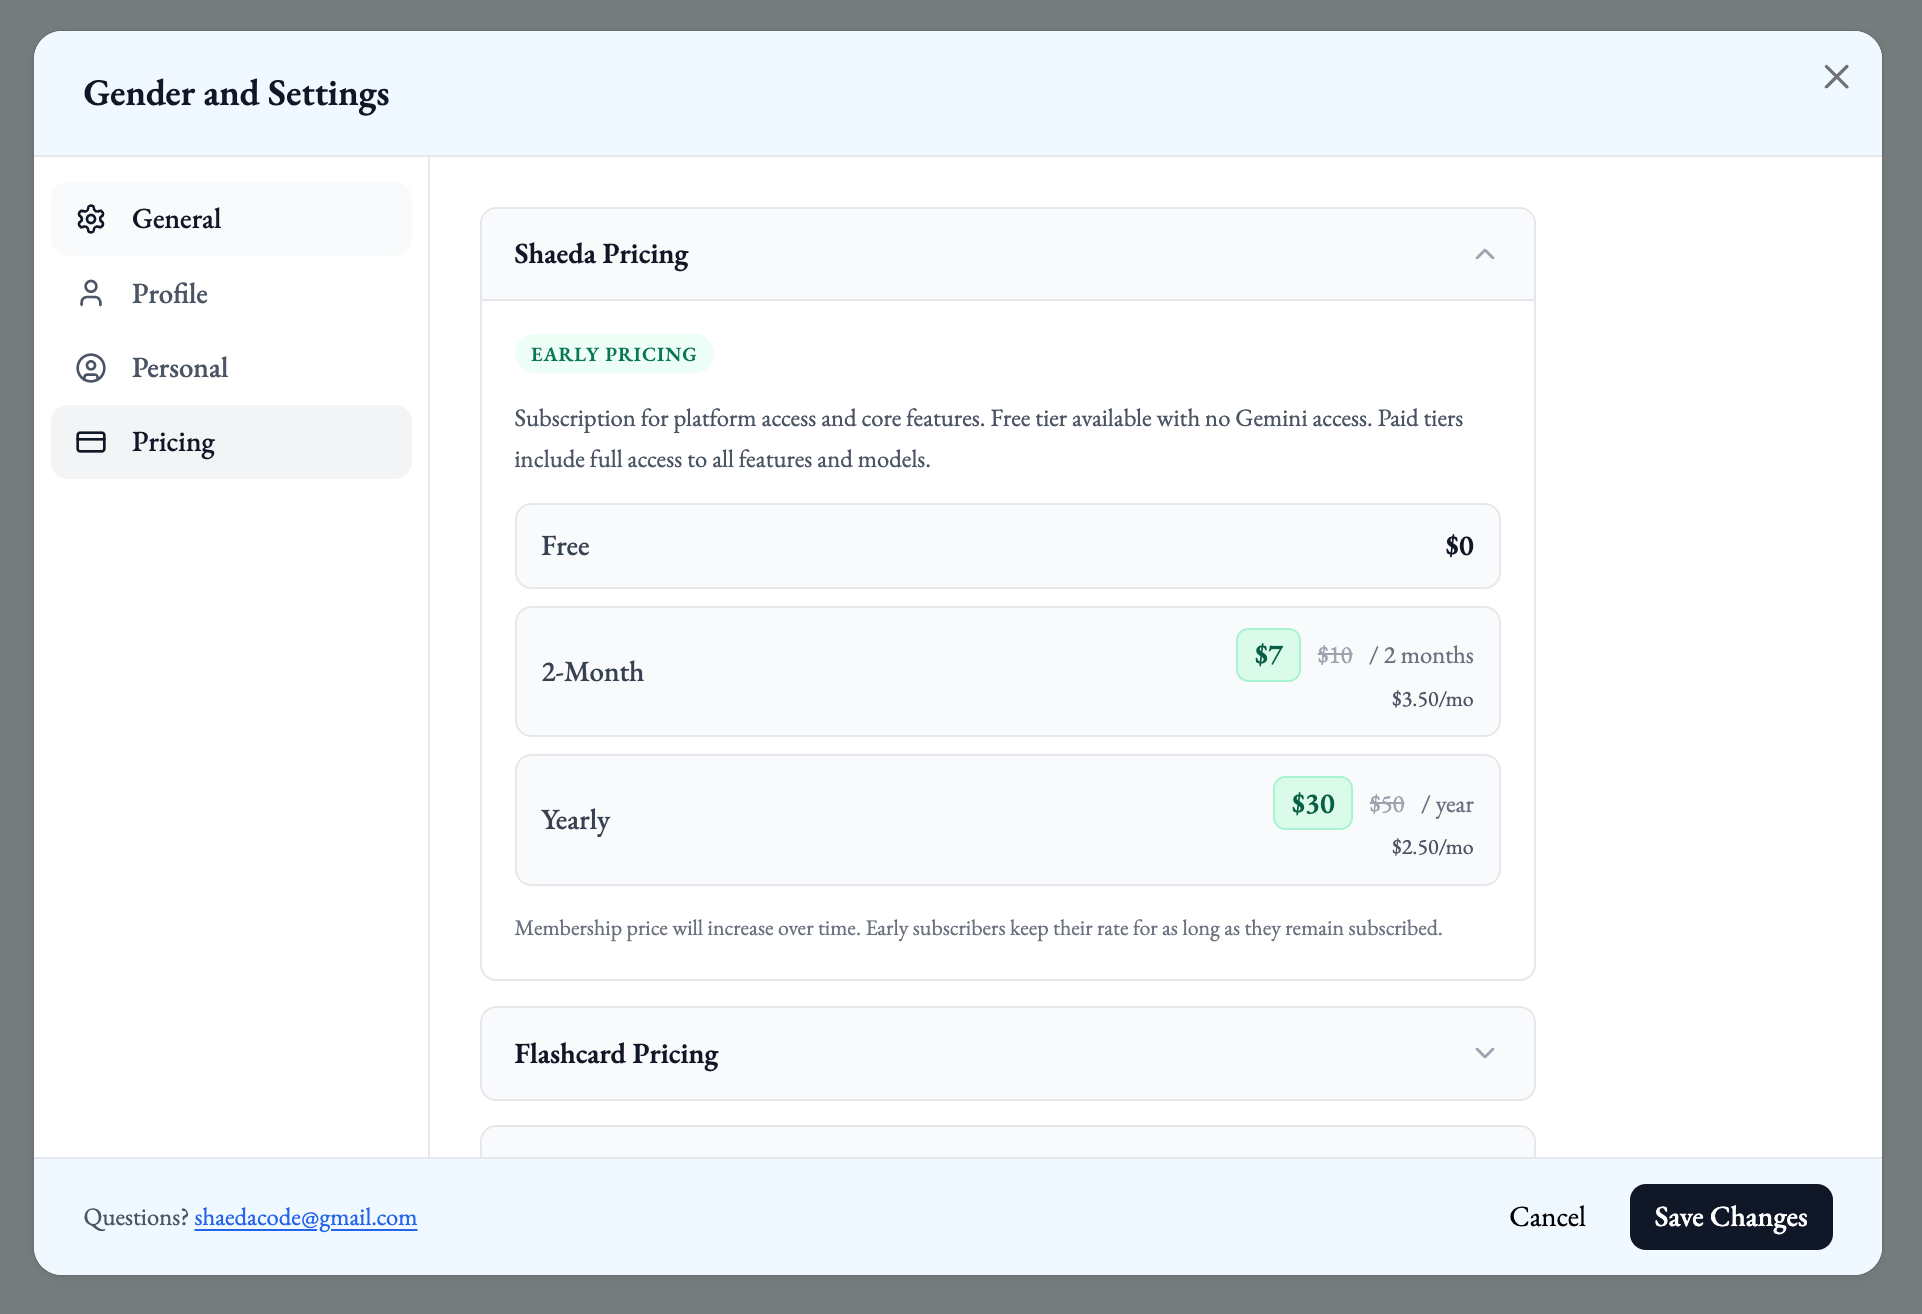
Task: Expand the Flashcard Pricing chevron
Action: coord(1485,1053)
